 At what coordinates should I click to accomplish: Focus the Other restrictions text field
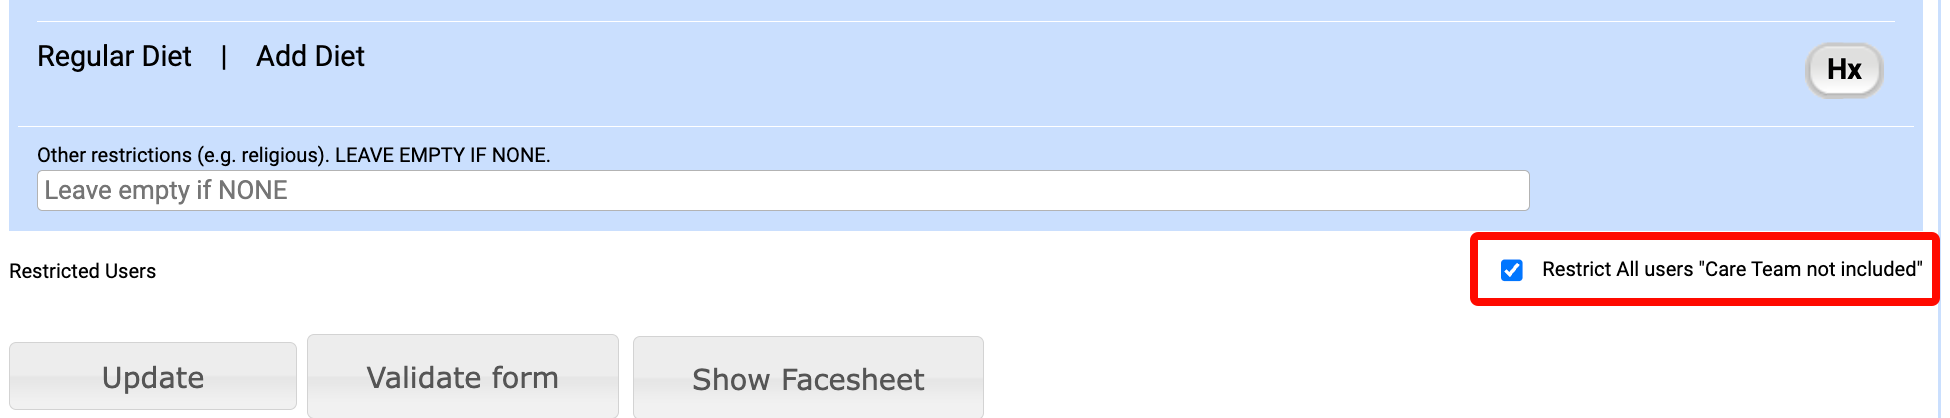[783, 190]
